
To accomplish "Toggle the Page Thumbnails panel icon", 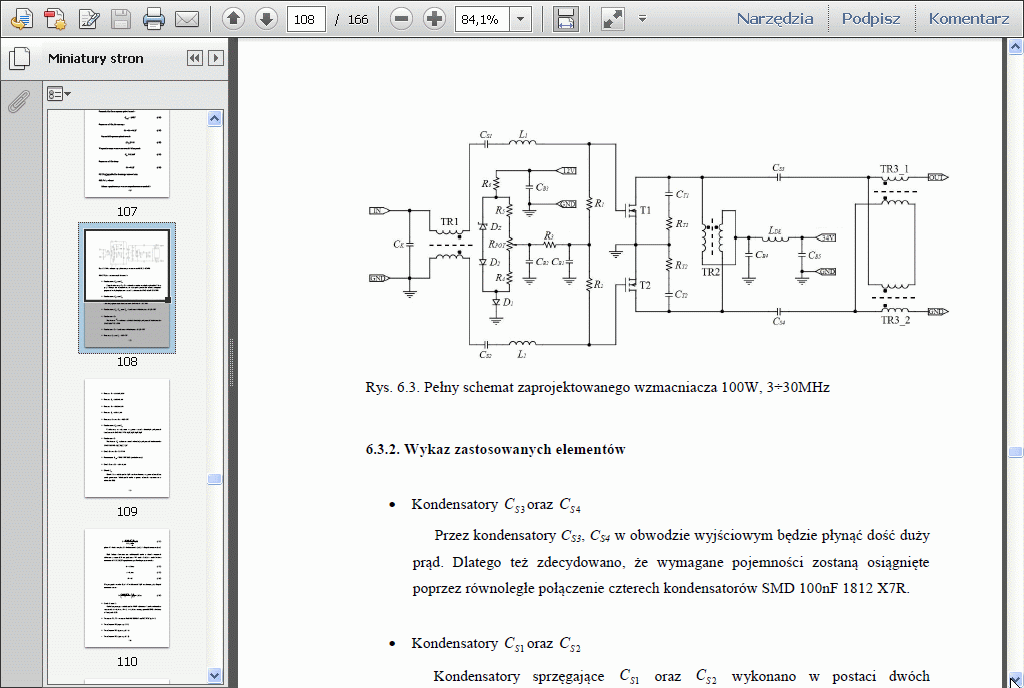I will coord(18,59).
